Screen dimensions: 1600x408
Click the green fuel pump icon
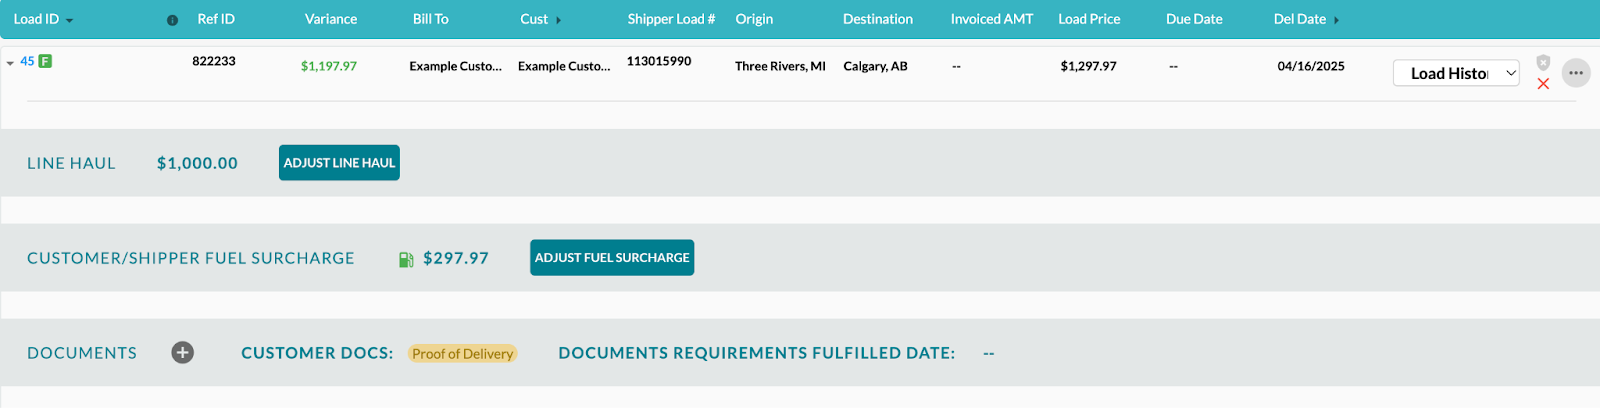click(x=406, y=259)
